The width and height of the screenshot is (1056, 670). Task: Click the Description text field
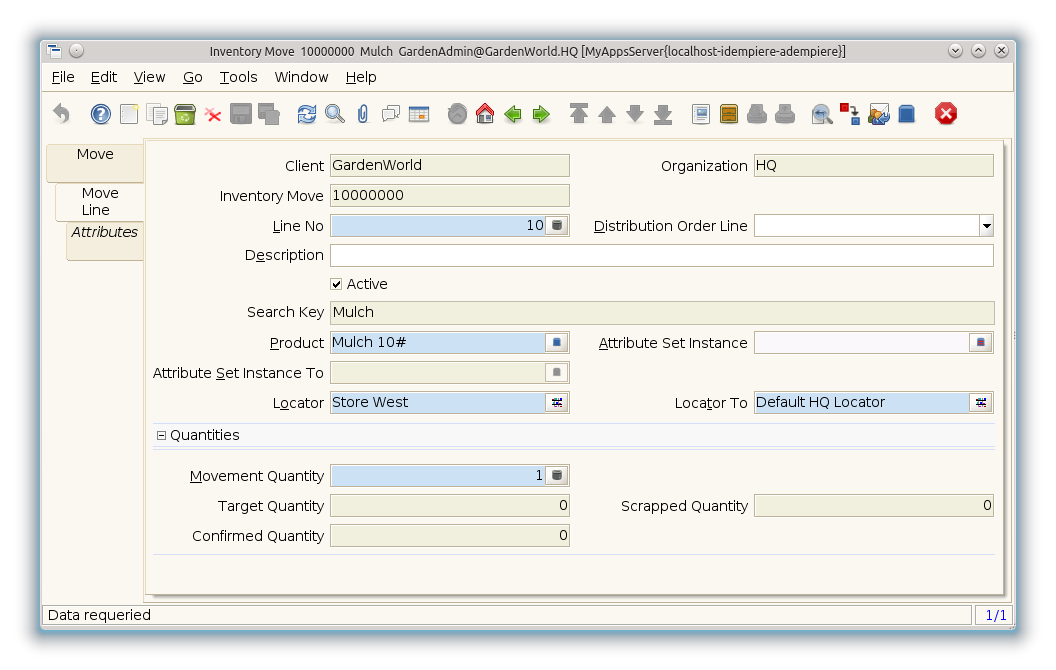(661, 256)
